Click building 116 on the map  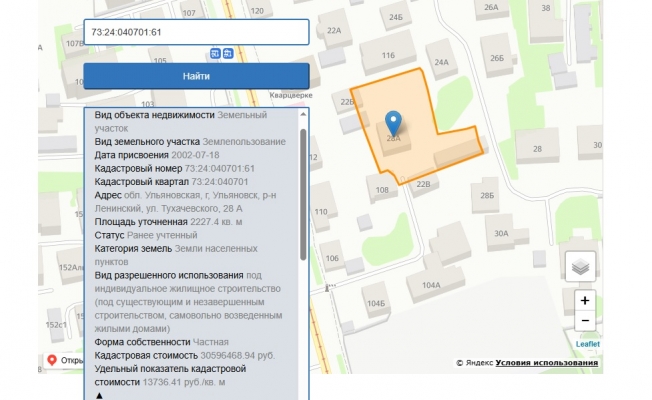388,57
